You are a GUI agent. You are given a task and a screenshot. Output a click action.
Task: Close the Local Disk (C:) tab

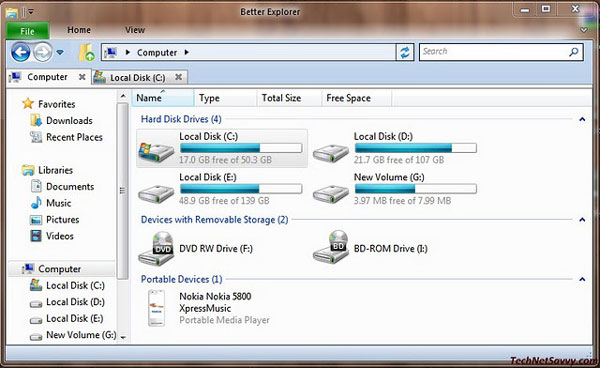(178, 77)
